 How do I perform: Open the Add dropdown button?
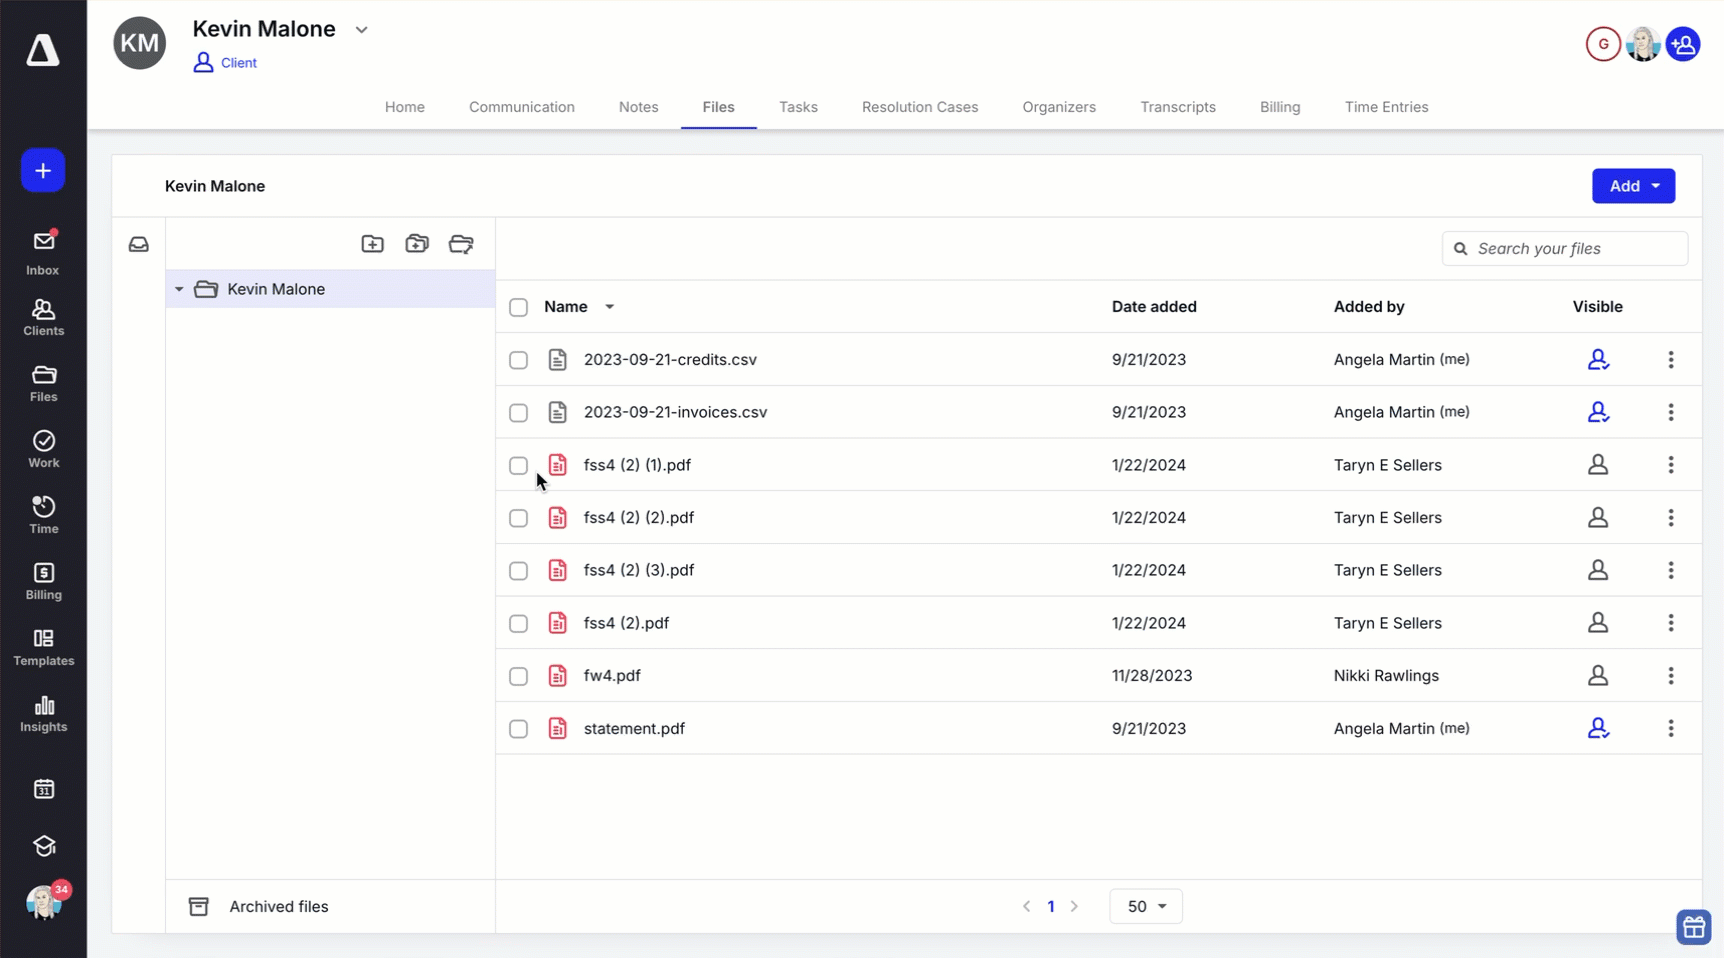pyautogui.click(x=1633, y=186)
